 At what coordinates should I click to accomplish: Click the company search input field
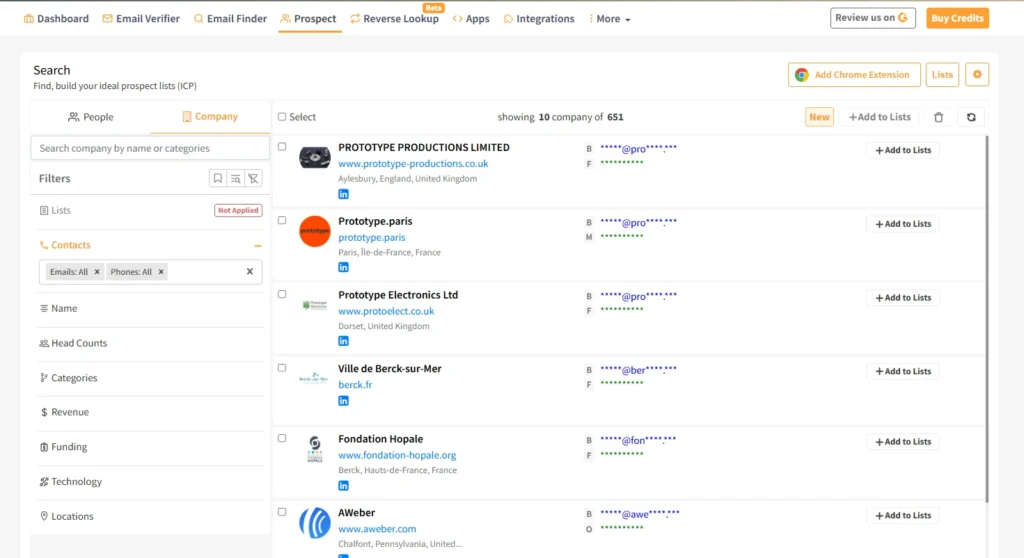click(x=150, y=148)
